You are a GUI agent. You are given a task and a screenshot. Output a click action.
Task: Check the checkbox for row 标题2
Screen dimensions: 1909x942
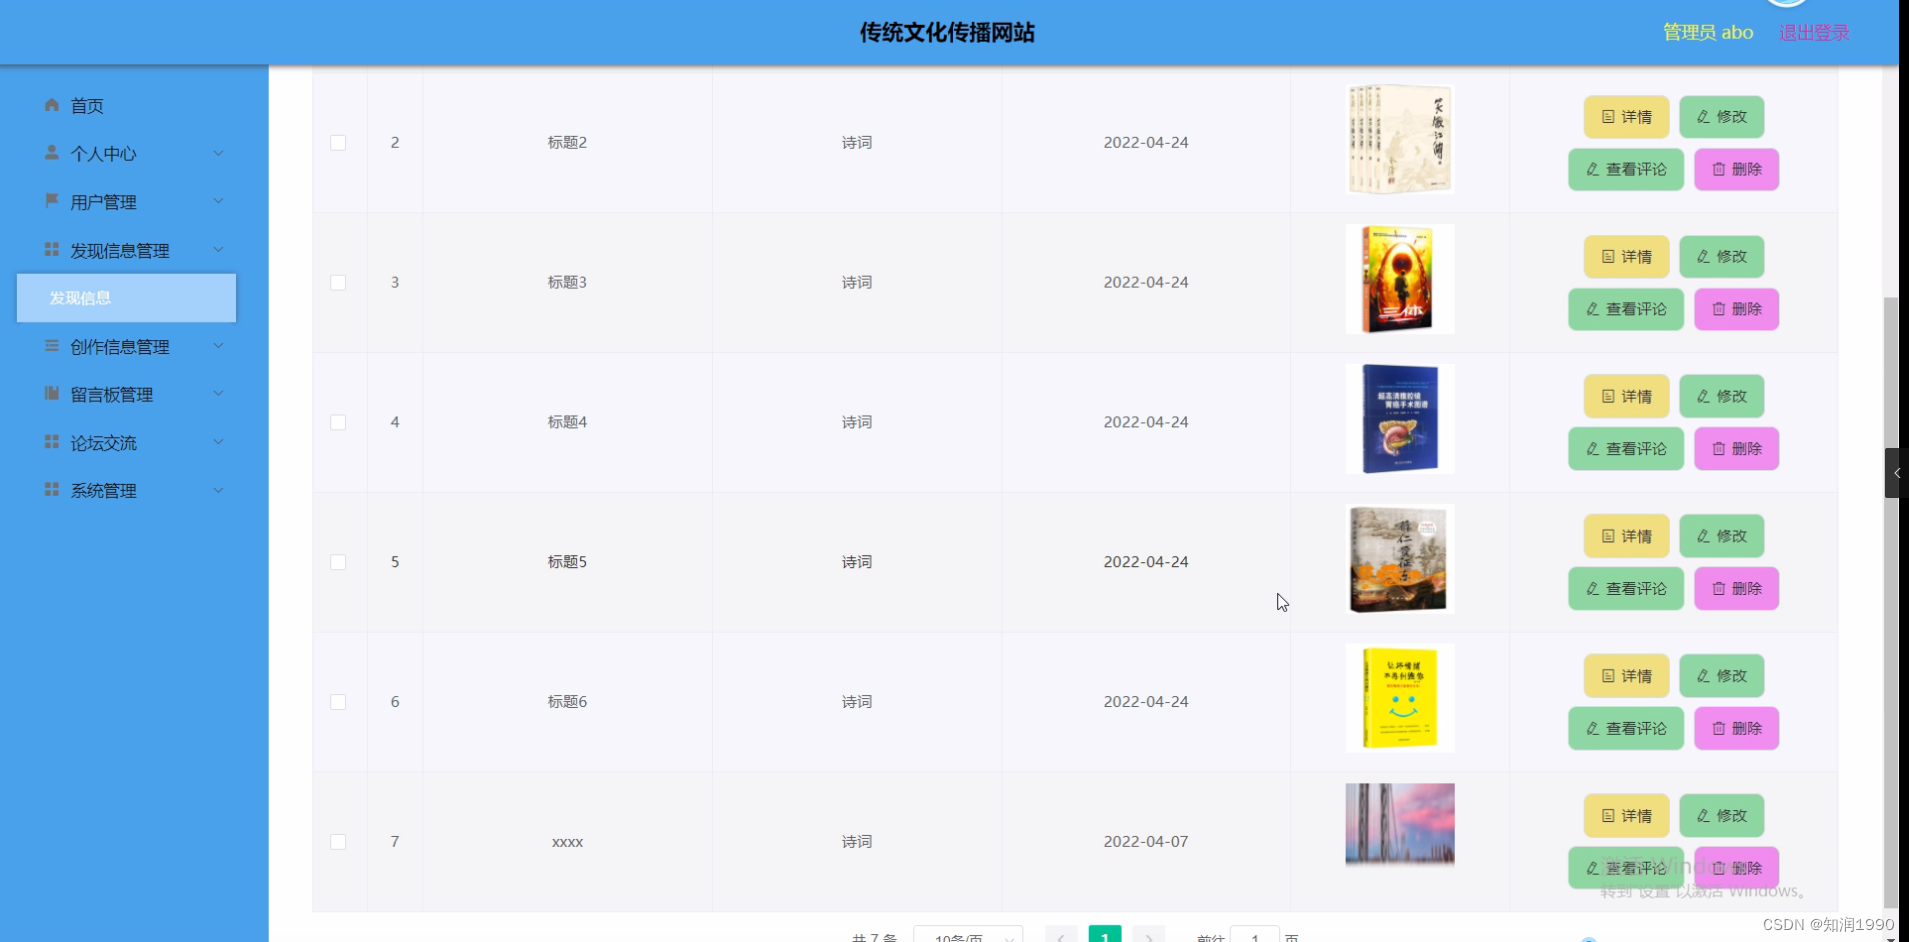pyautogui.click(x=338, y=143)
